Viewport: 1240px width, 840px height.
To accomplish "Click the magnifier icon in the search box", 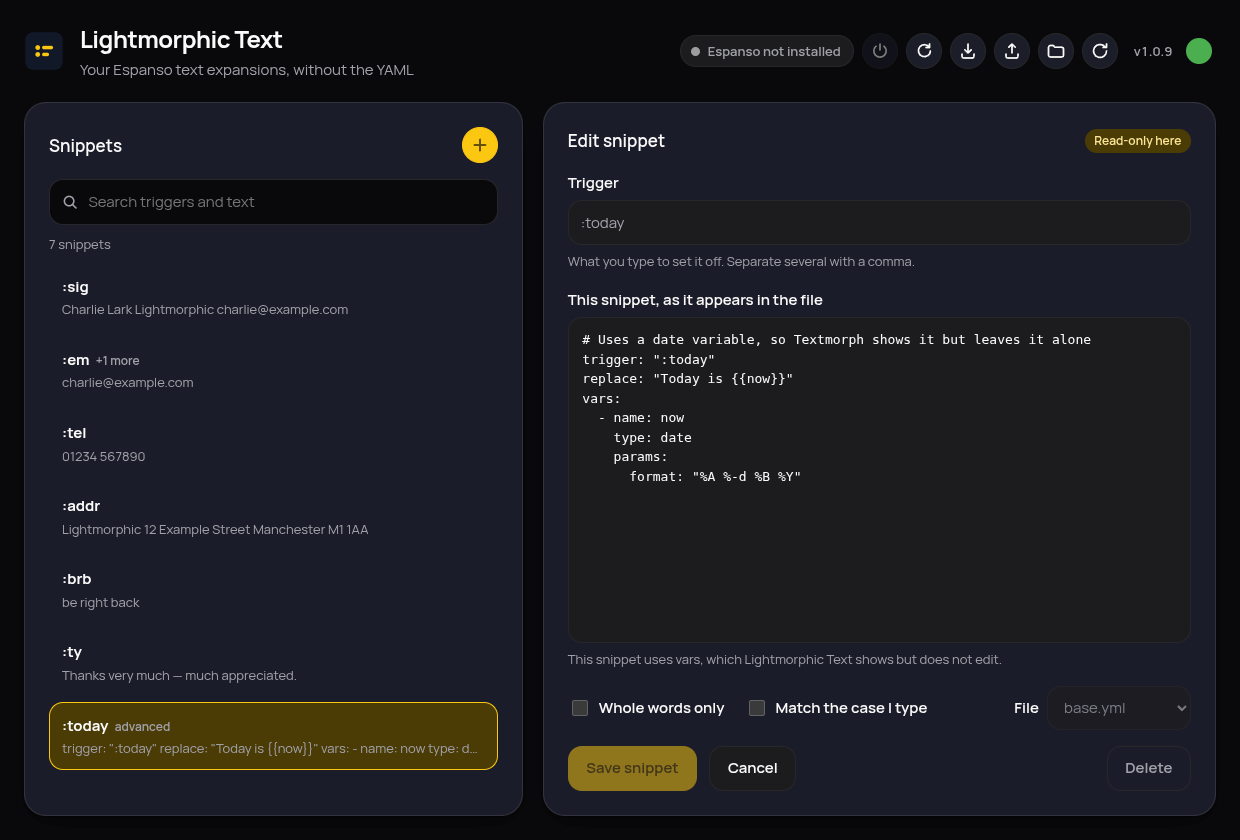I will pyautogui.click(x=71, y=202).
